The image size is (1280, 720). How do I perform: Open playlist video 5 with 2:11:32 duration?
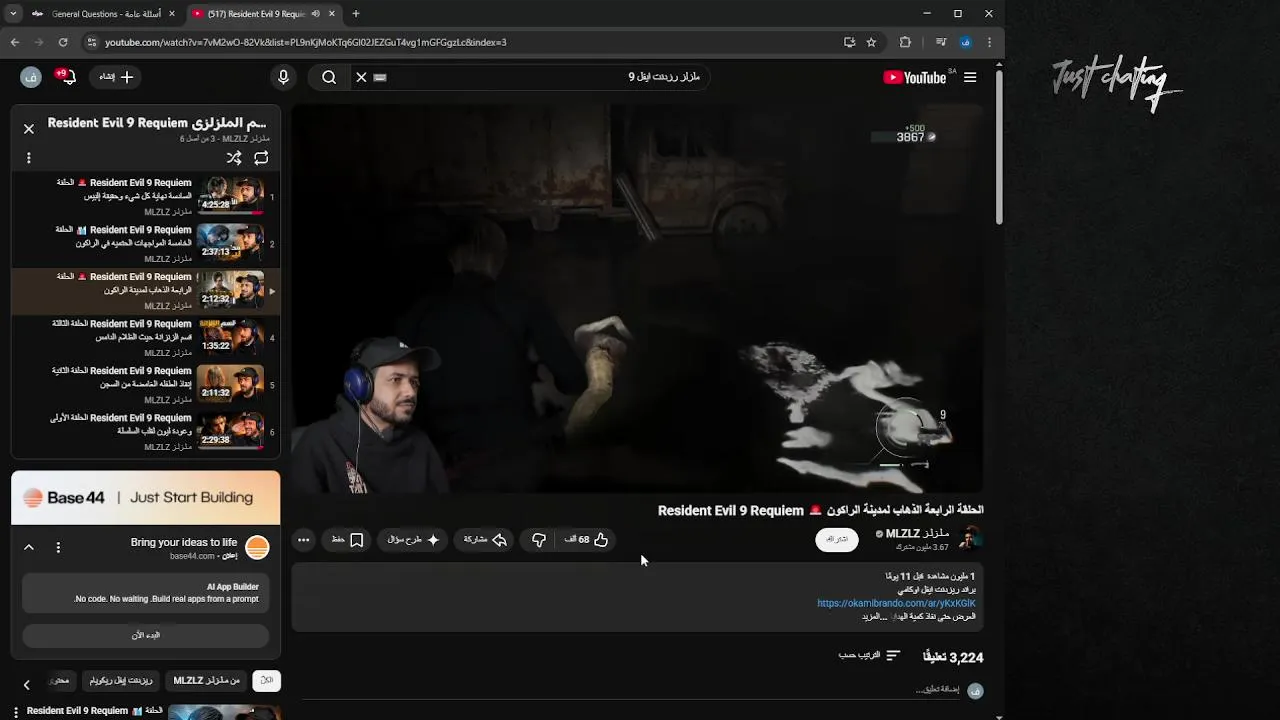pos(145,385)
